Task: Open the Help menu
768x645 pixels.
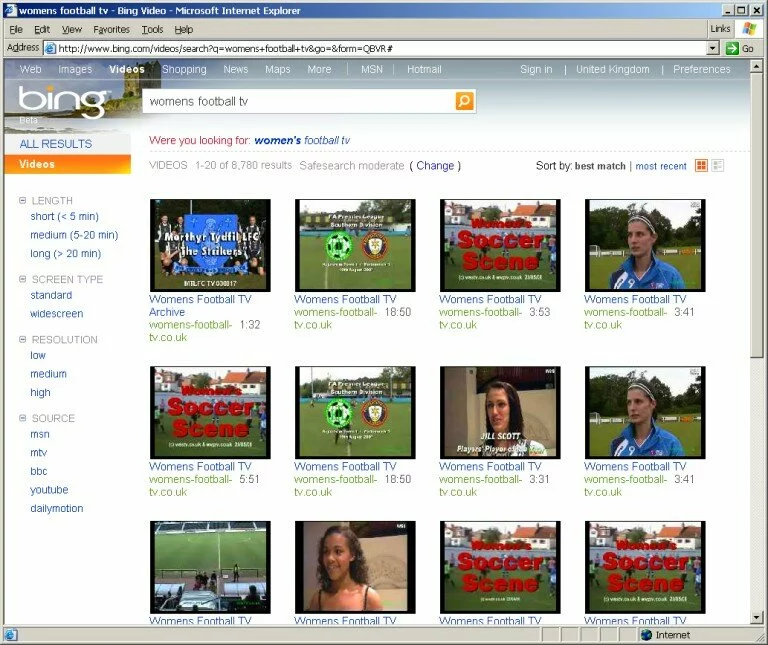Action: pyautogui.click(x=184, y=29)
